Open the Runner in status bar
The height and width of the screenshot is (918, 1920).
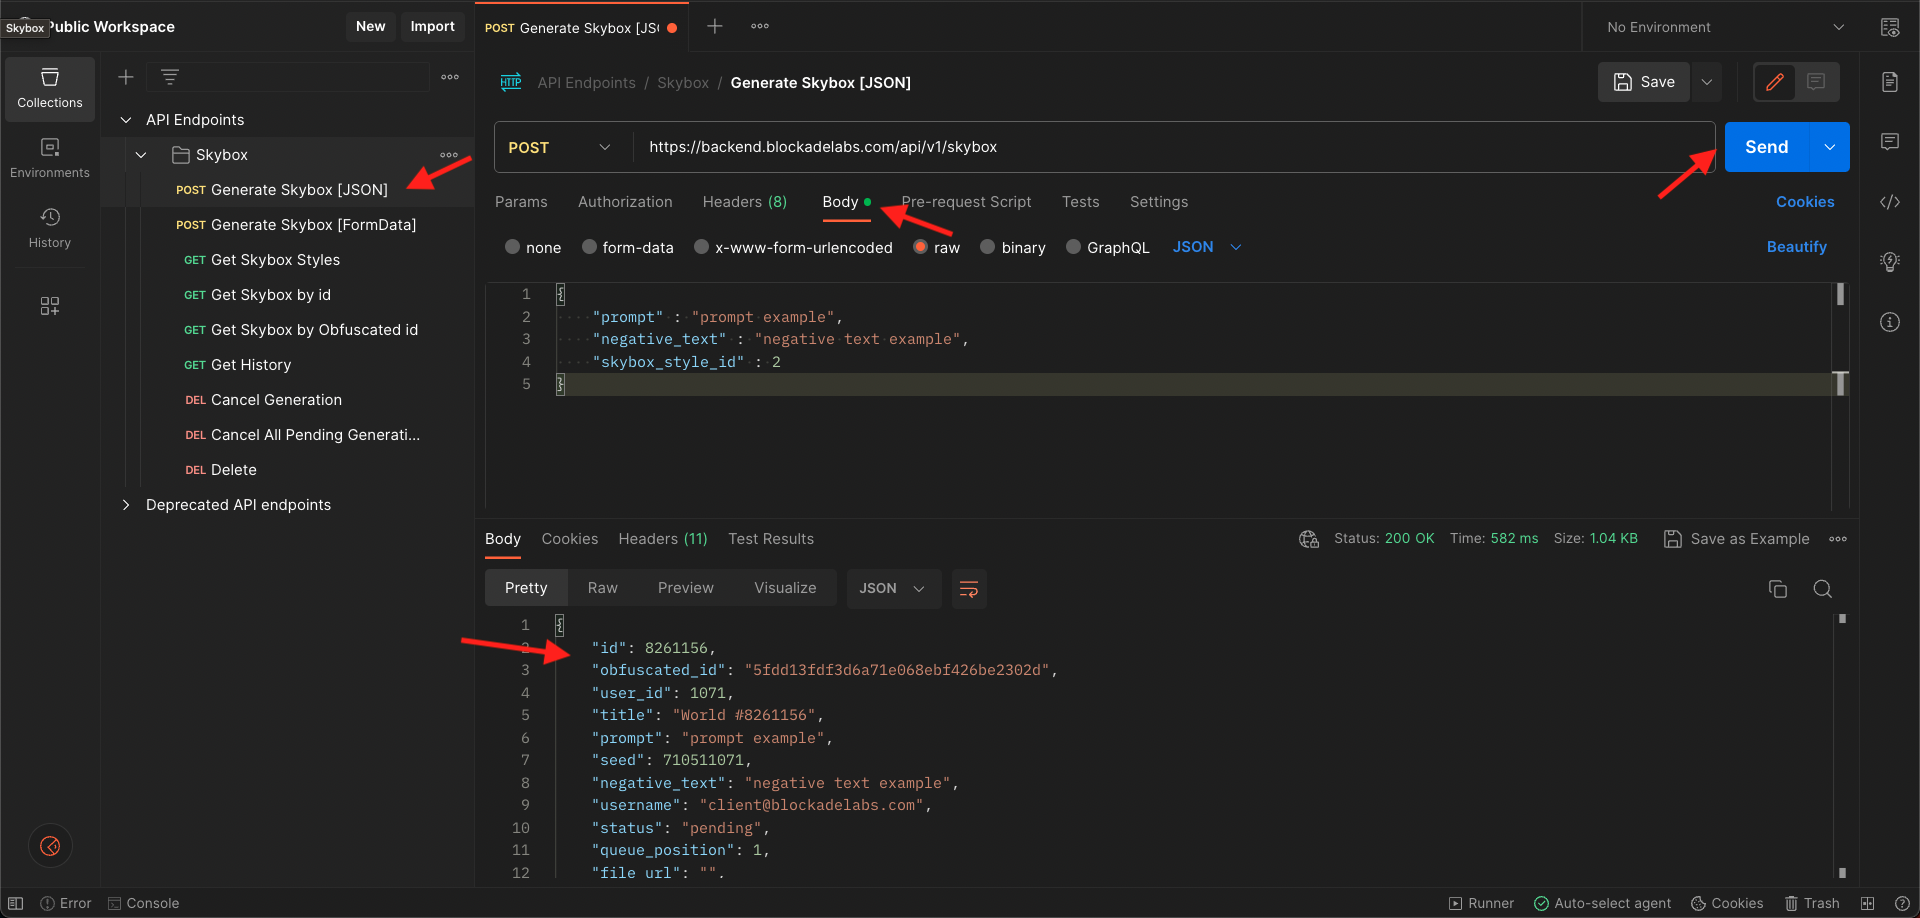[1481, 903]
